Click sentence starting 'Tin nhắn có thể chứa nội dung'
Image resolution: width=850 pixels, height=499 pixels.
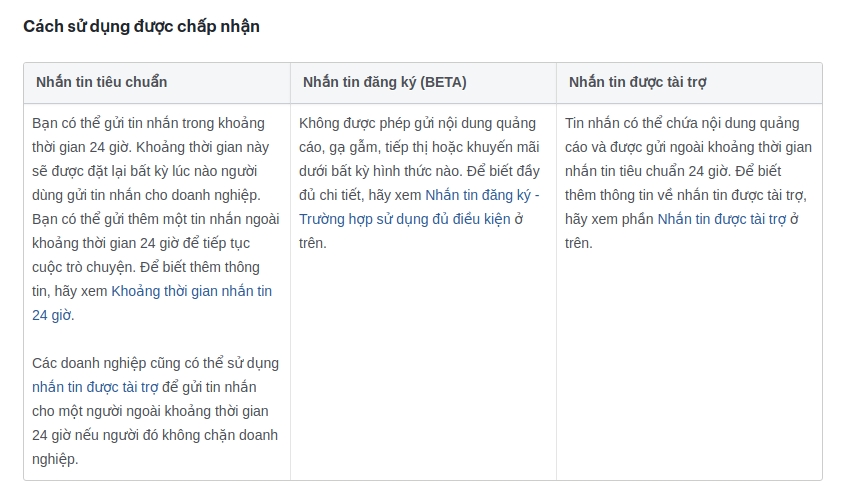tap(681, 123)
